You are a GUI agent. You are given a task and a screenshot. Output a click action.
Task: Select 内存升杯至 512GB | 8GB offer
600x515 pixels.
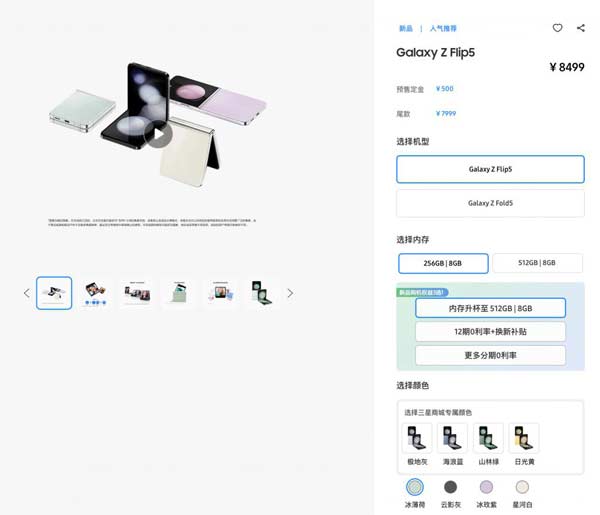coord(490,308)
